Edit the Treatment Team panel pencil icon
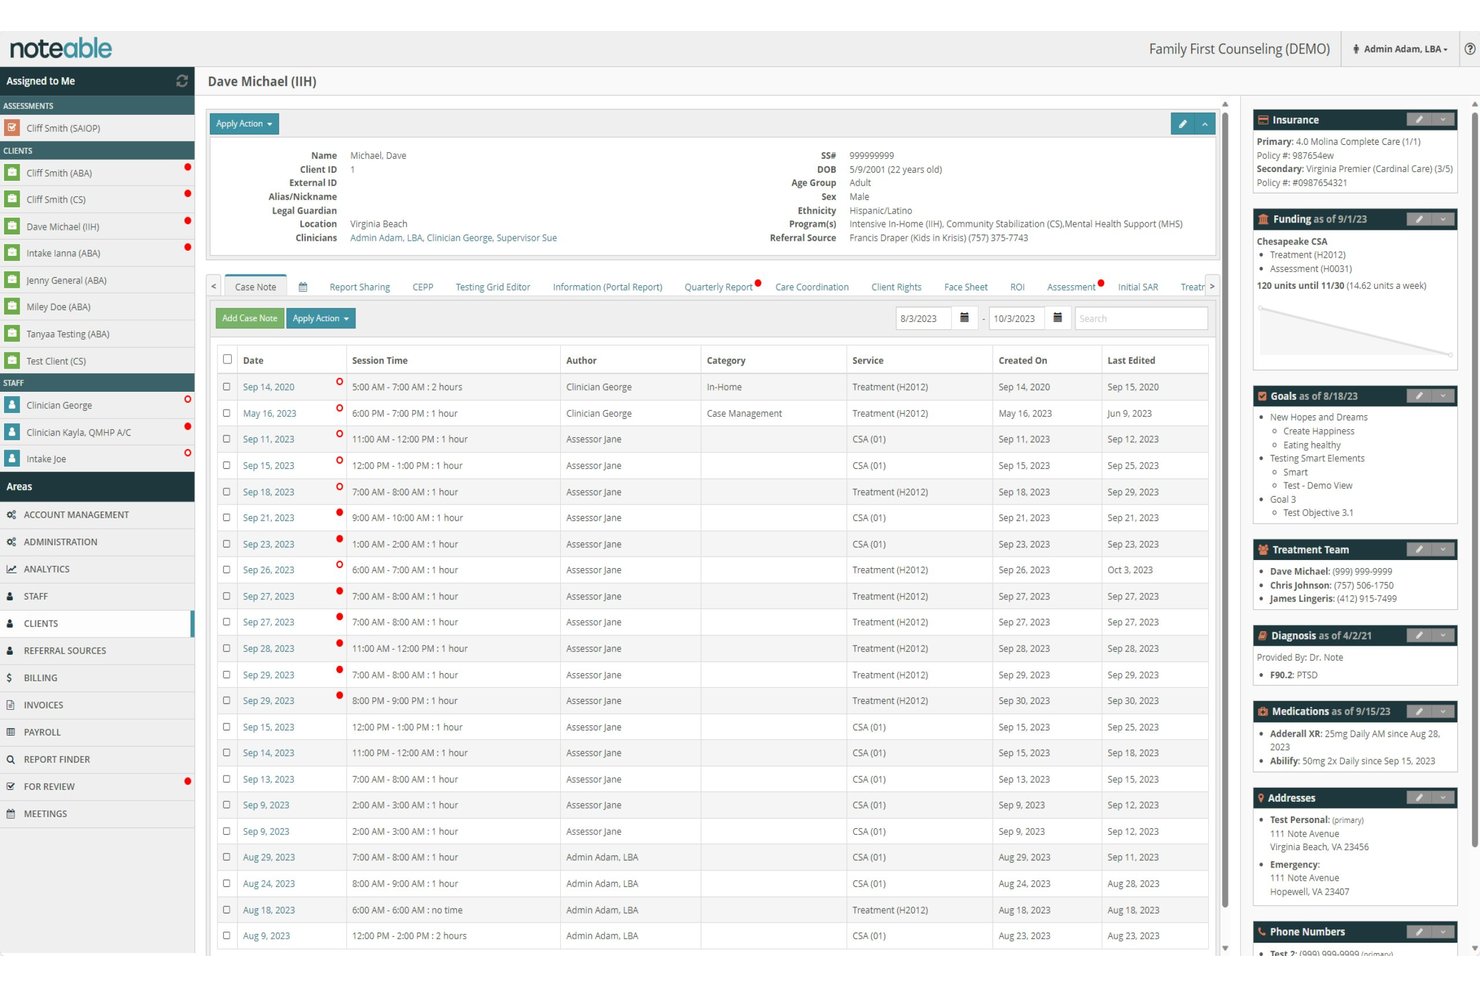 pyautogui.click(x=1418, y=550)
